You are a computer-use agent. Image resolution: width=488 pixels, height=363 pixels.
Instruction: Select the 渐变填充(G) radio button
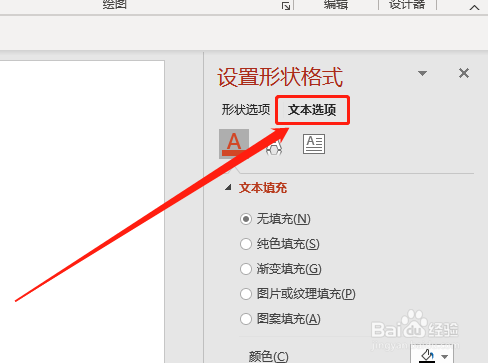[x=246, y=269]
